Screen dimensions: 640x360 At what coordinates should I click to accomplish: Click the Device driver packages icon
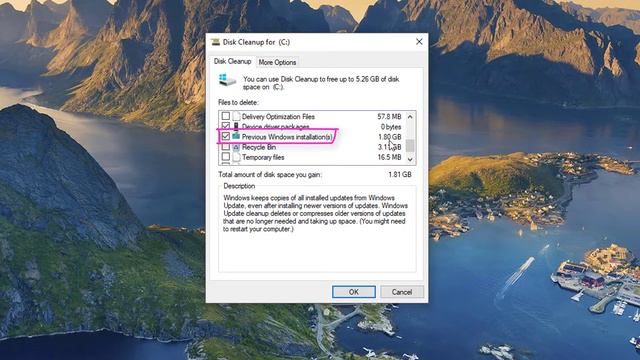[x=236, y=126]
